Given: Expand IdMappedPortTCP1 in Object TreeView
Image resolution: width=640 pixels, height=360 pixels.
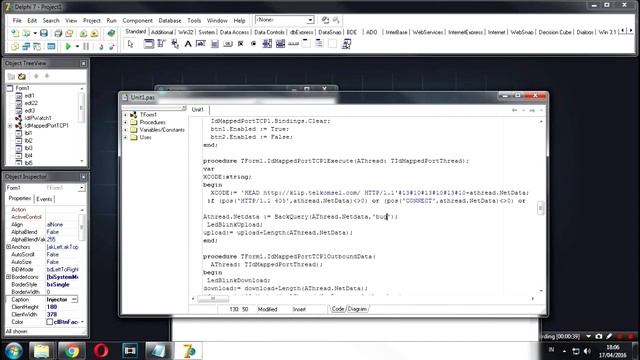Looking at the screenshot, I should coord(10,126).
